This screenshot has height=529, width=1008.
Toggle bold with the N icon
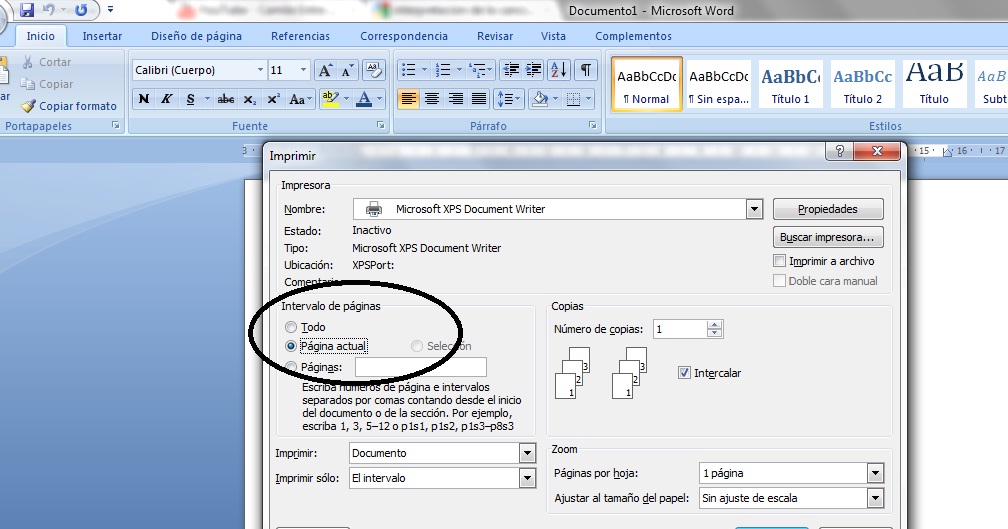[144, 98]
